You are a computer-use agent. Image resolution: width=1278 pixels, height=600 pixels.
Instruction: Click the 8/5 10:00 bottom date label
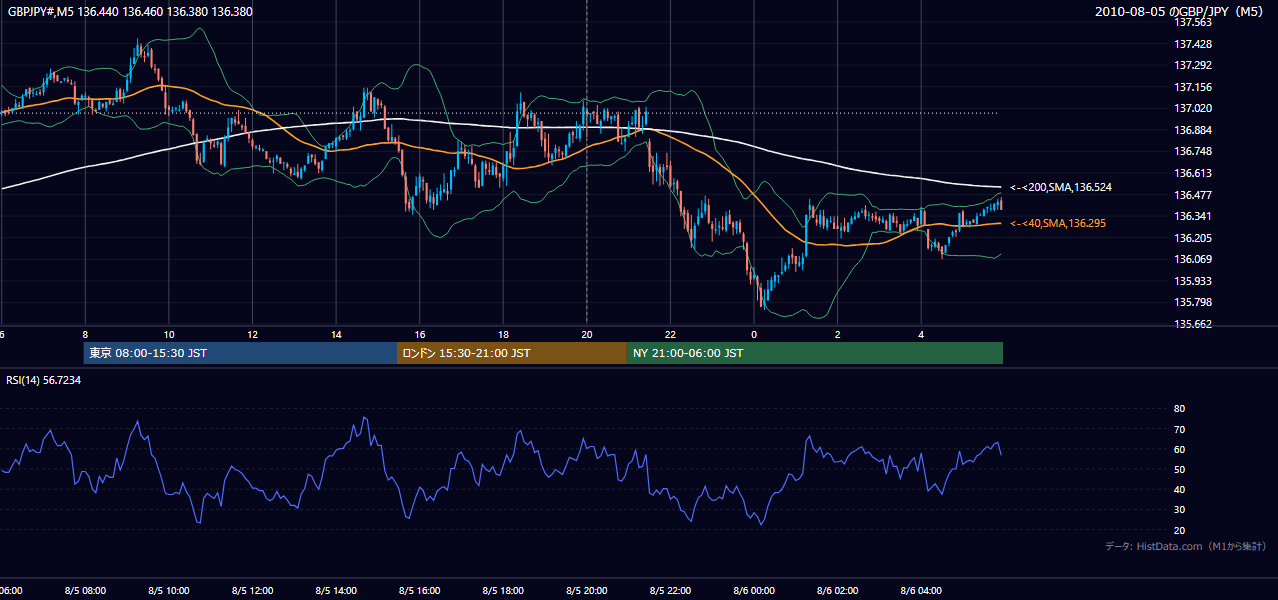(x=169, y=591)
